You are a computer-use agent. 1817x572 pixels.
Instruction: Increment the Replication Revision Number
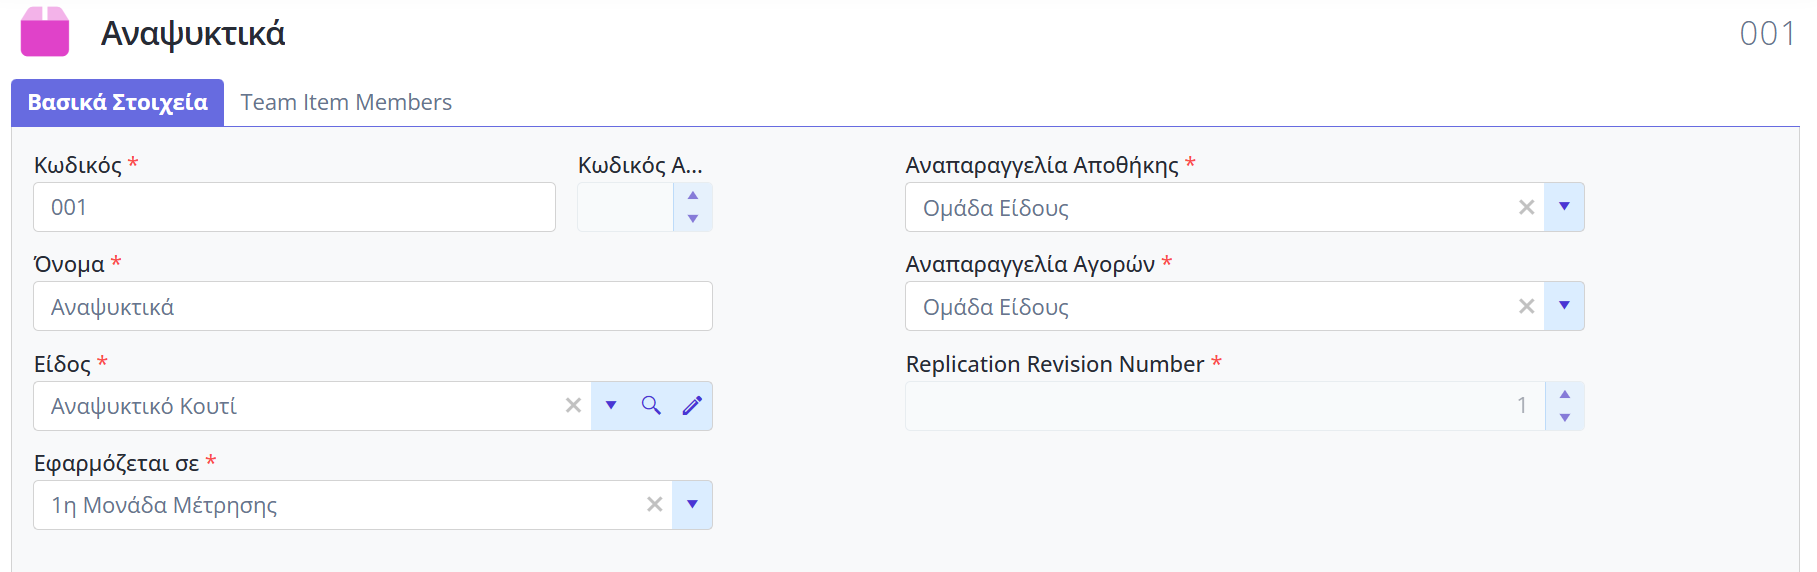point(1565,395)
